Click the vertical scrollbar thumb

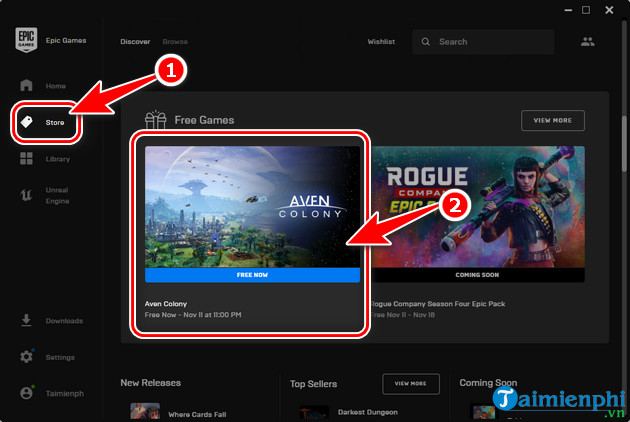[624, 145]
